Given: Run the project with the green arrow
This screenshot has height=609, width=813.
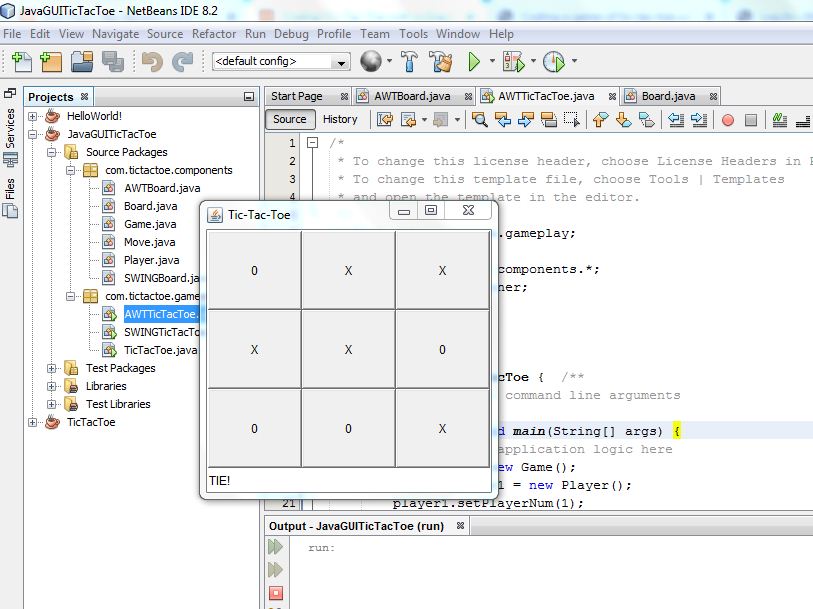Looking at the screenshot, I should [472, 62].
